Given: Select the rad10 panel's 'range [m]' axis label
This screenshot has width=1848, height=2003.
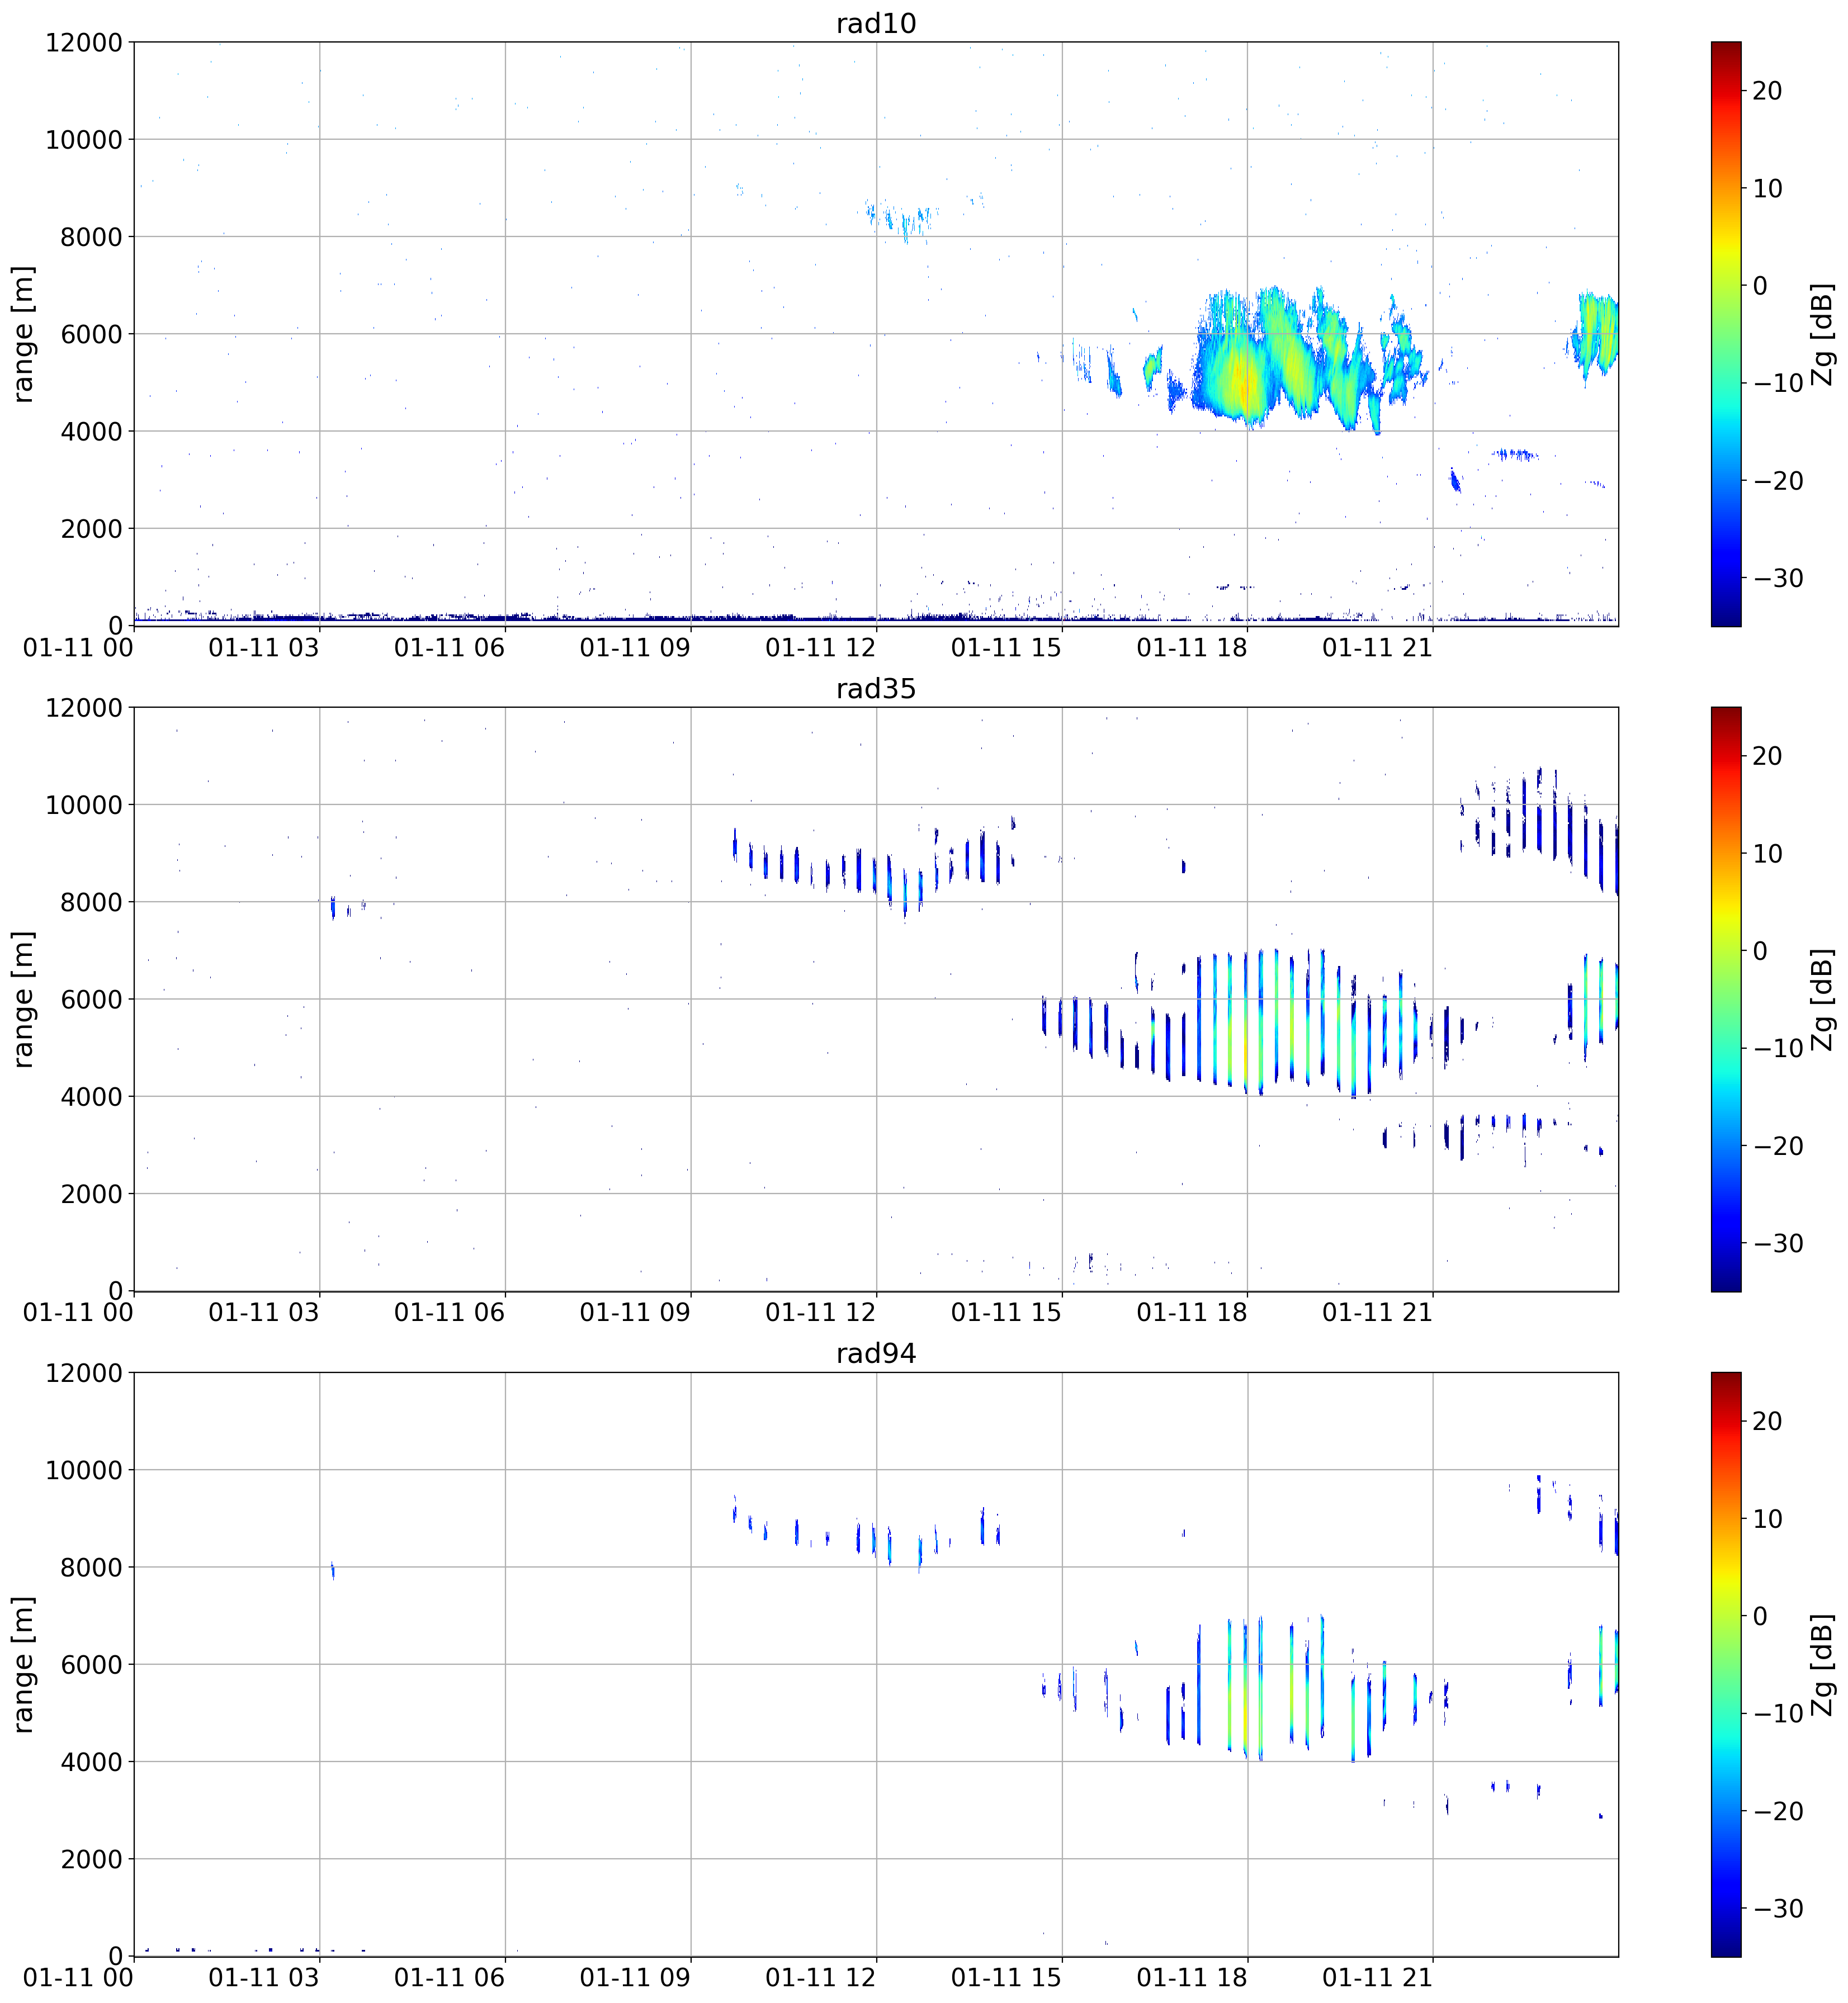Looking at the screenshot, I should (x=23, y=334).
